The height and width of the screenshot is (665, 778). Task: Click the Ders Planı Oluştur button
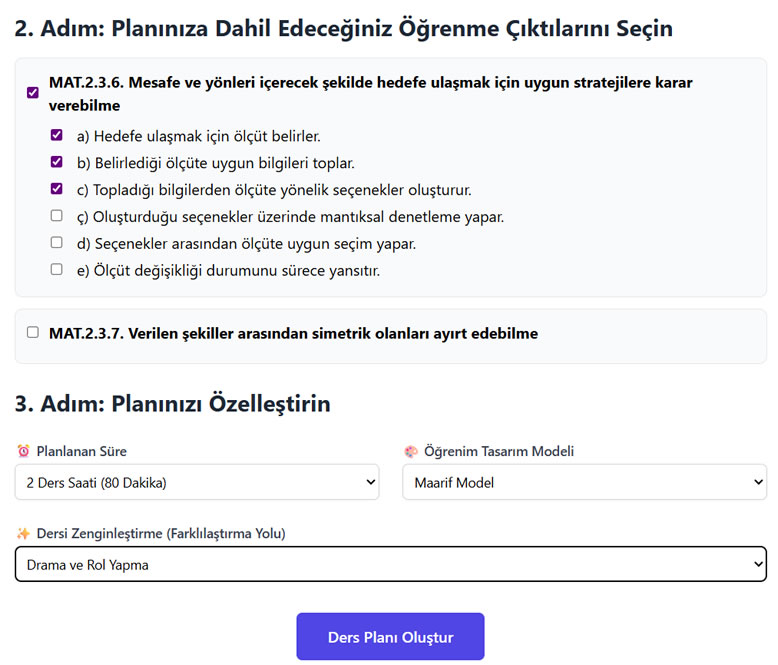(x=390, y=637)
